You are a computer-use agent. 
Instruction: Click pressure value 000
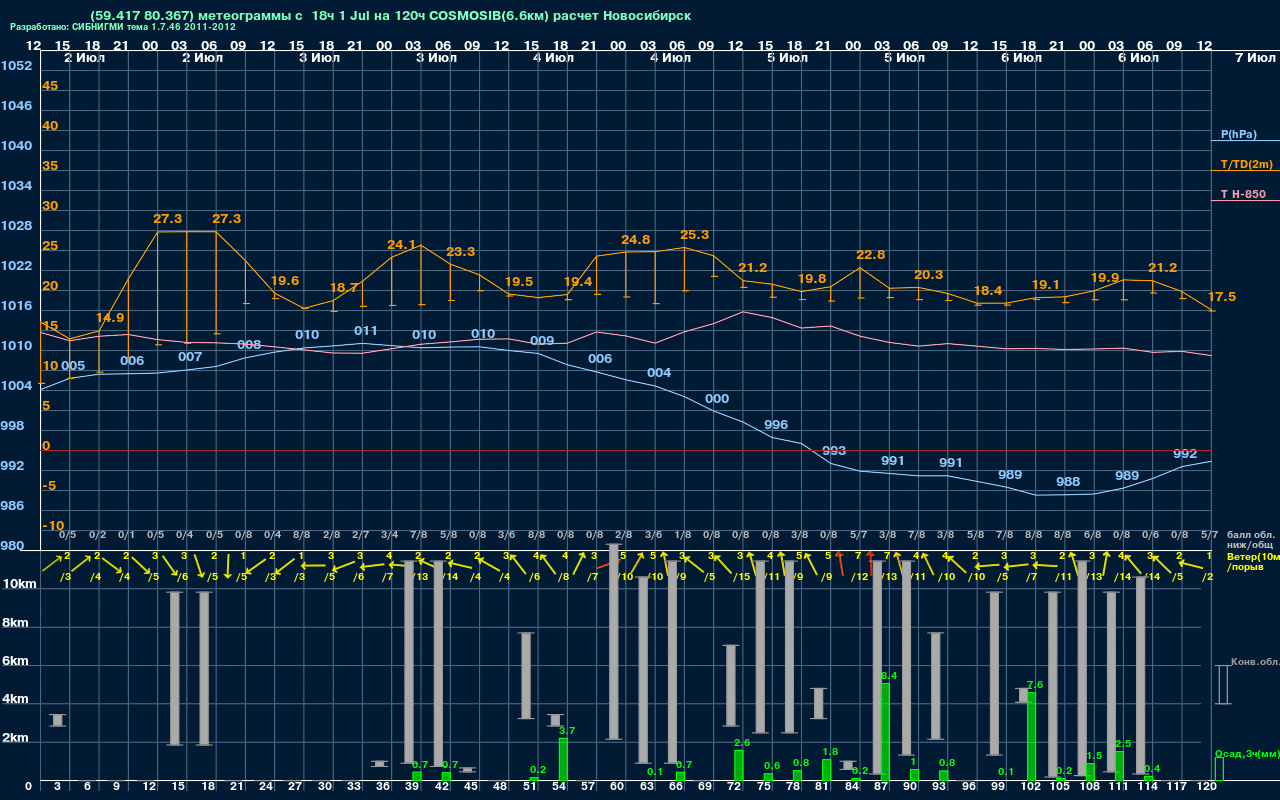point(717,399)
